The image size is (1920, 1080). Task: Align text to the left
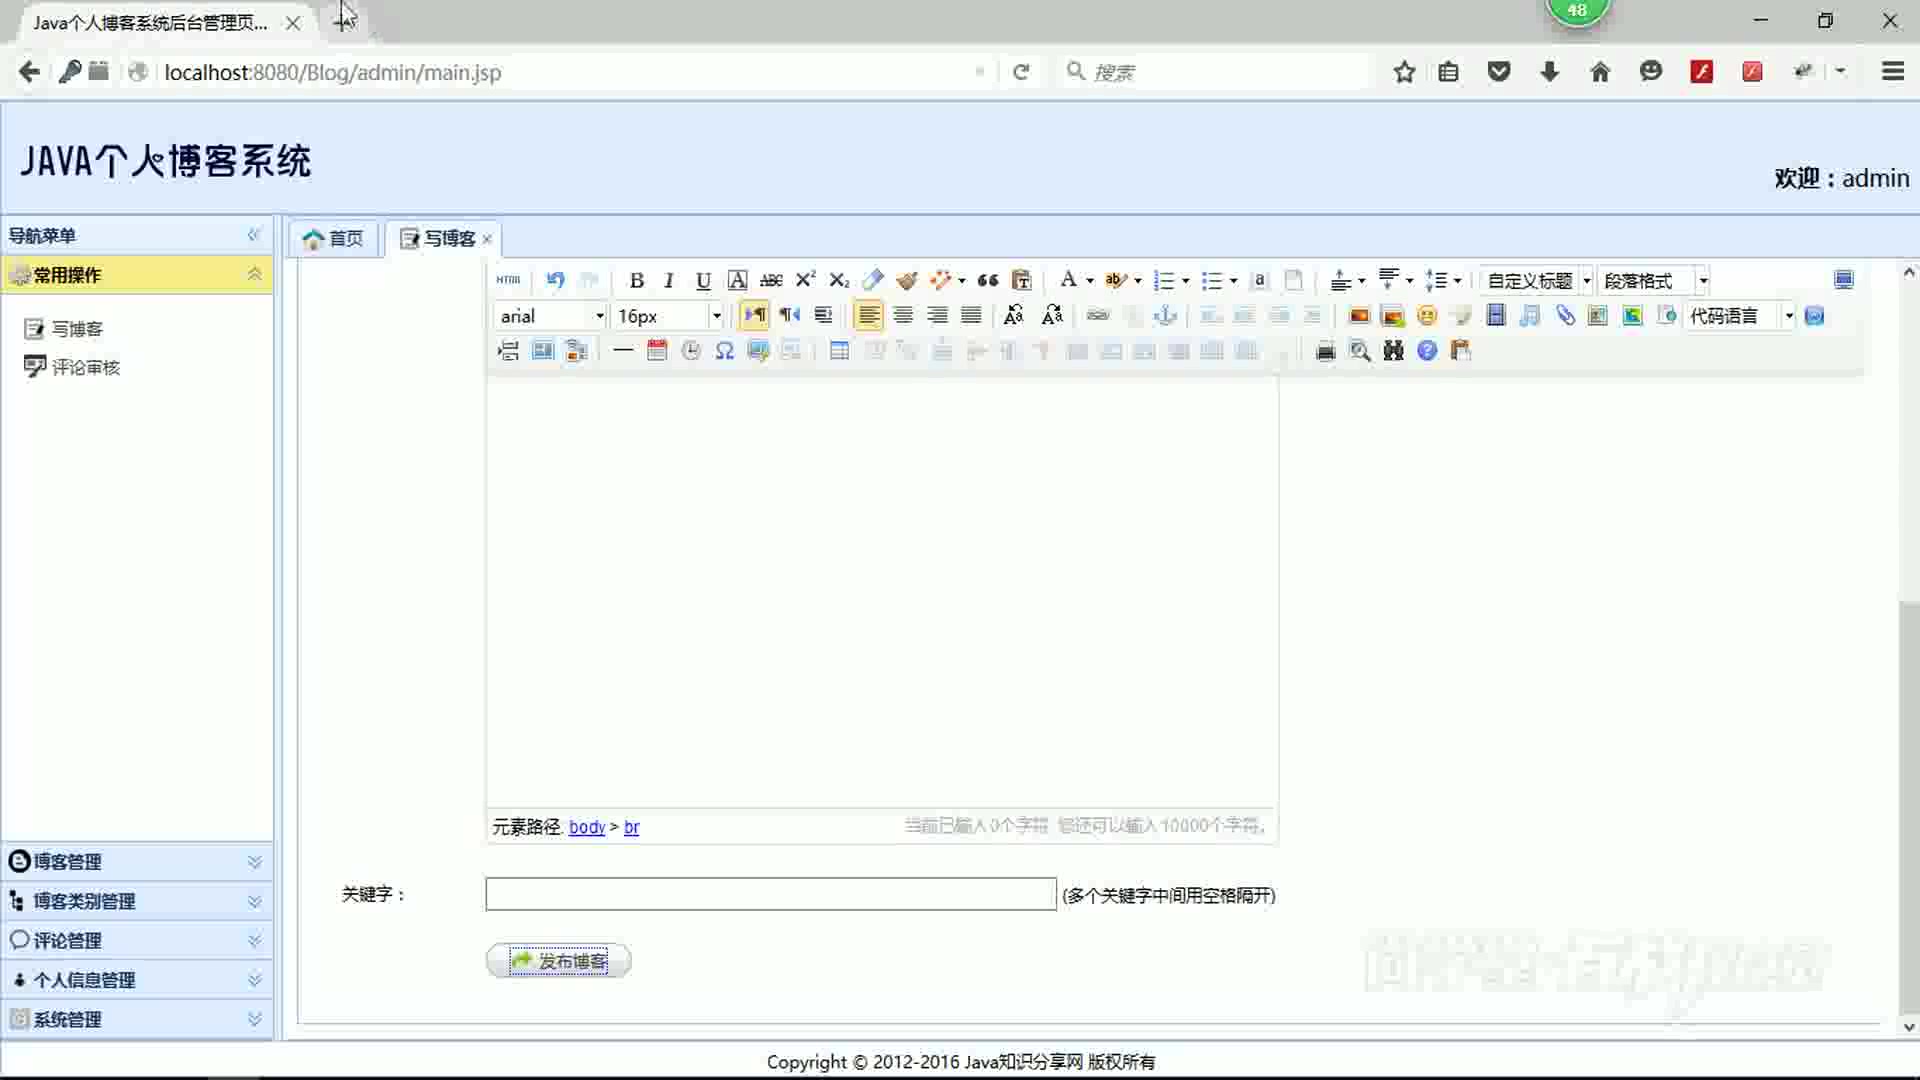tap(869, 316)
